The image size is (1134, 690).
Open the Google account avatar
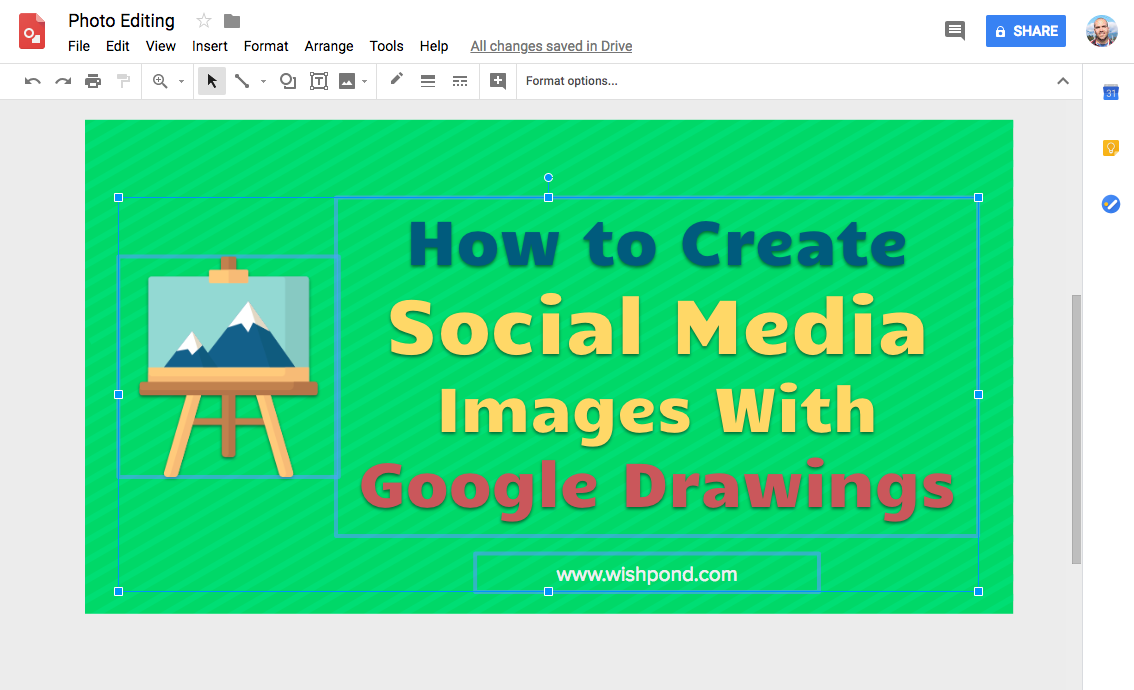click(1101, 31)
